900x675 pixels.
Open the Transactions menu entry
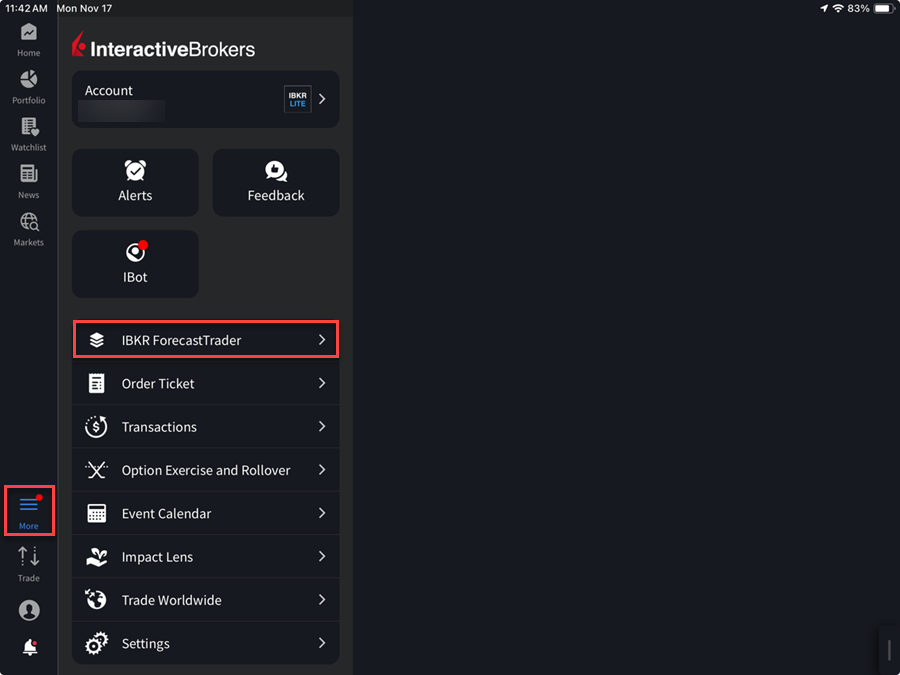(205, 426)
